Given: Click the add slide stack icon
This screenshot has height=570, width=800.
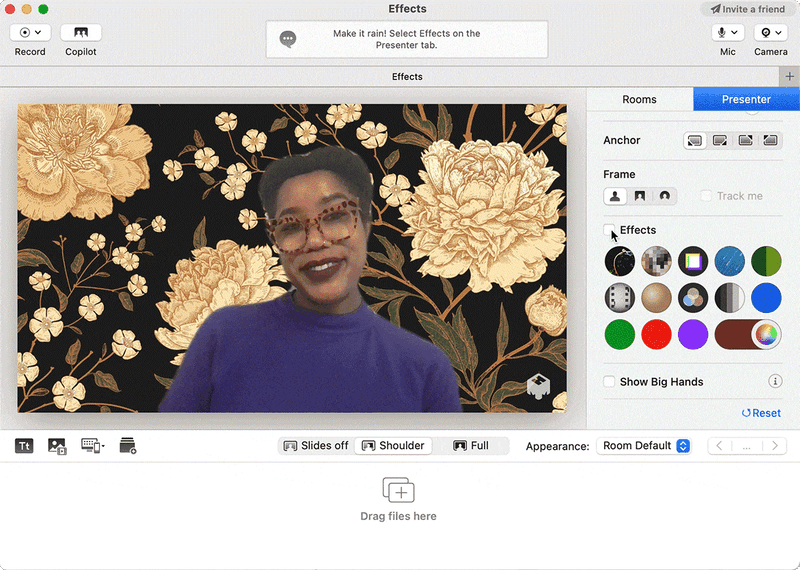Looking at the screenshot, I should 127,446.
